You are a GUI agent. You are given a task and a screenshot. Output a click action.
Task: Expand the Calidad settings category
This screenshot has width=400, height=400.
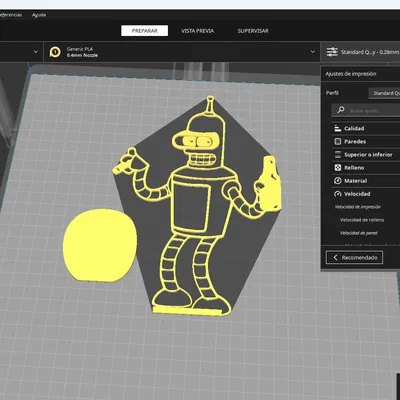pyautogui.click(x=366, y=128)
